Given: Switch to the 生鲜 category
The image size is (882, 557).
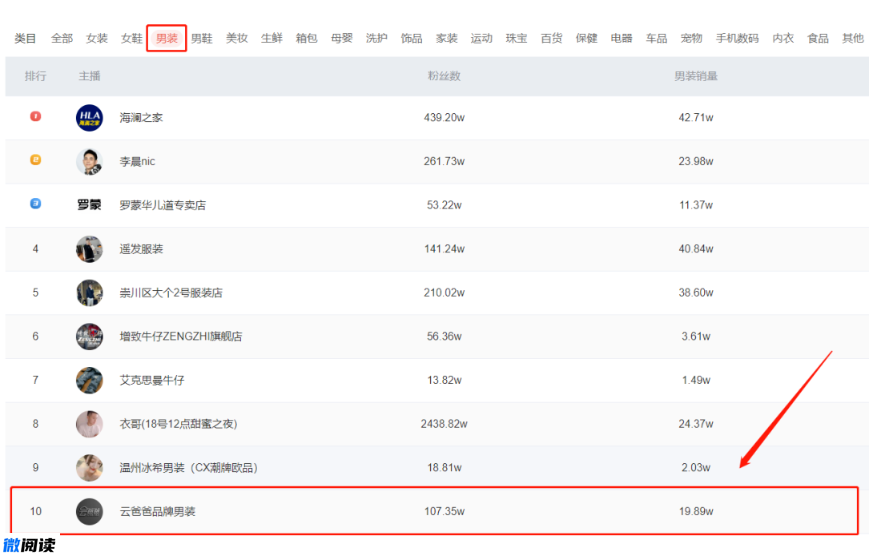Looking at the screenshot, I should point(272,38).
